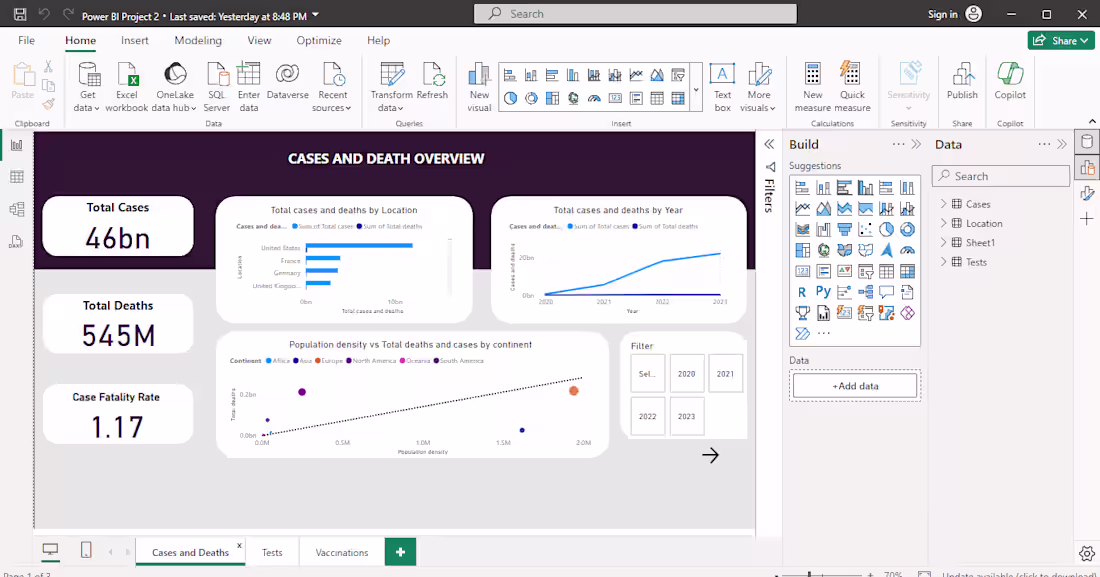This screenshot has width=1100, height=577.
Task: Click Refresh in the Queries group
Action: click(432, 81)
